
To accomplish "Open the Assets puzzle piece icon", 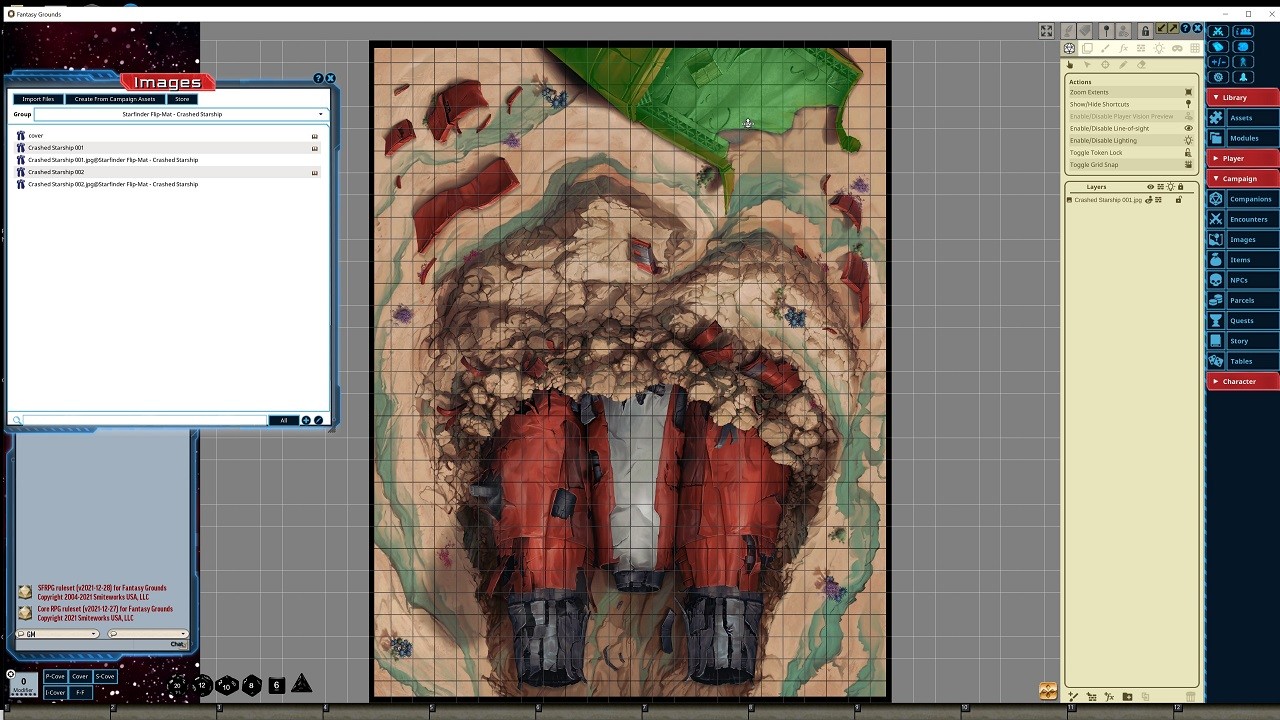I will point(1216,118).
